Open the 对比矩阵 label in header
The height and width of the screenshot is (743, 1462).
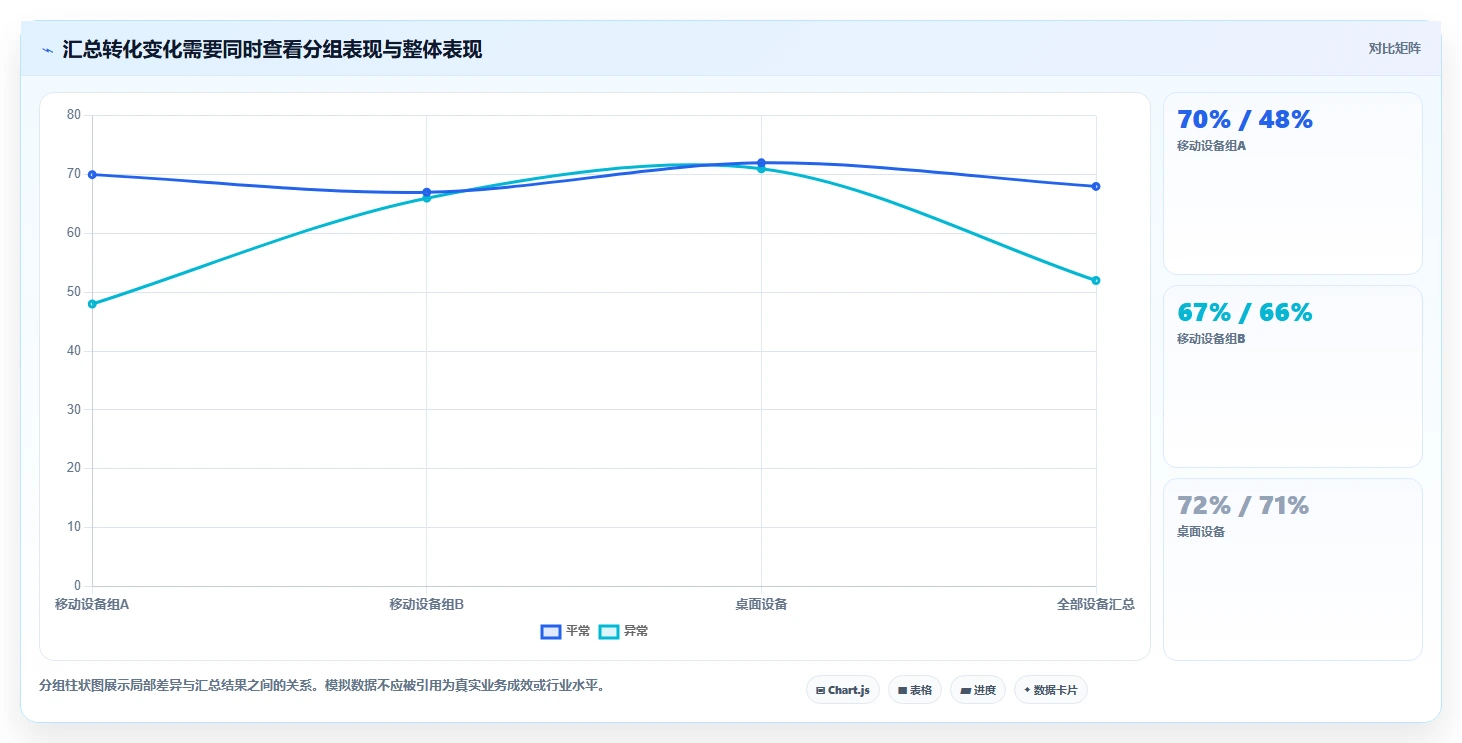click(1395, 48)
